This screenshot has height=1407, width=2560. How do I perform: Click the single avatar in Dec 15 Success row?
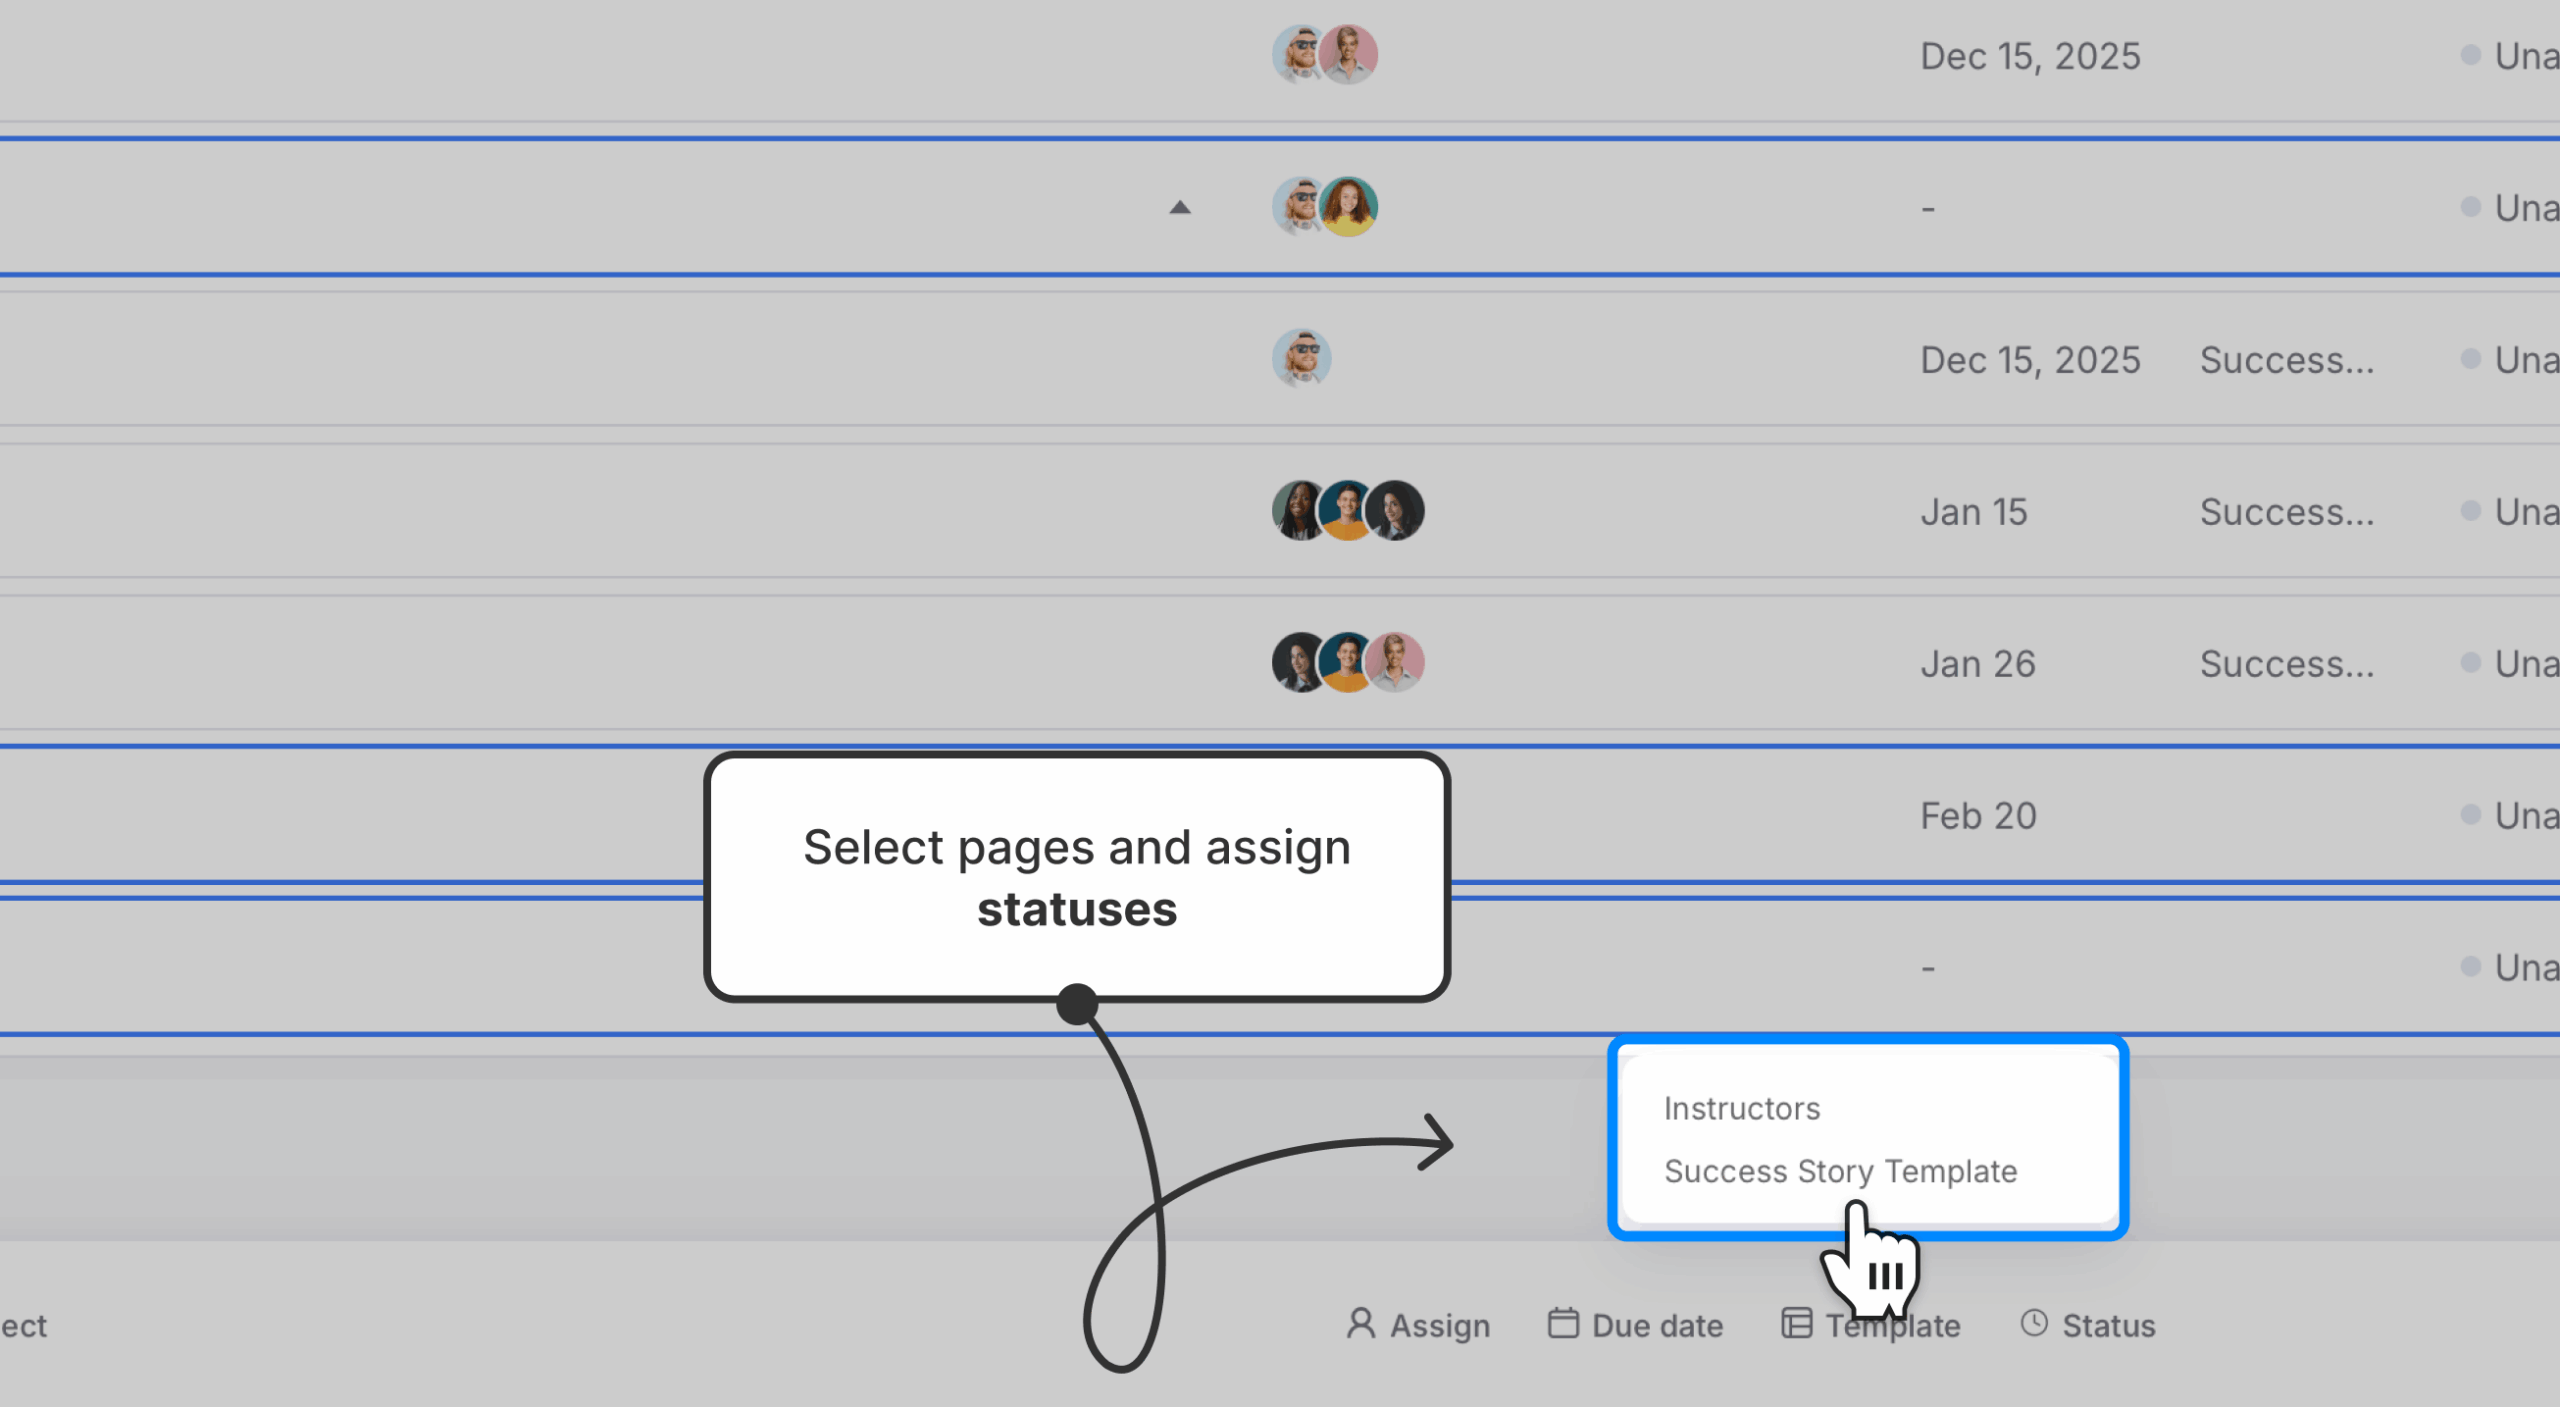(1301, 358)
